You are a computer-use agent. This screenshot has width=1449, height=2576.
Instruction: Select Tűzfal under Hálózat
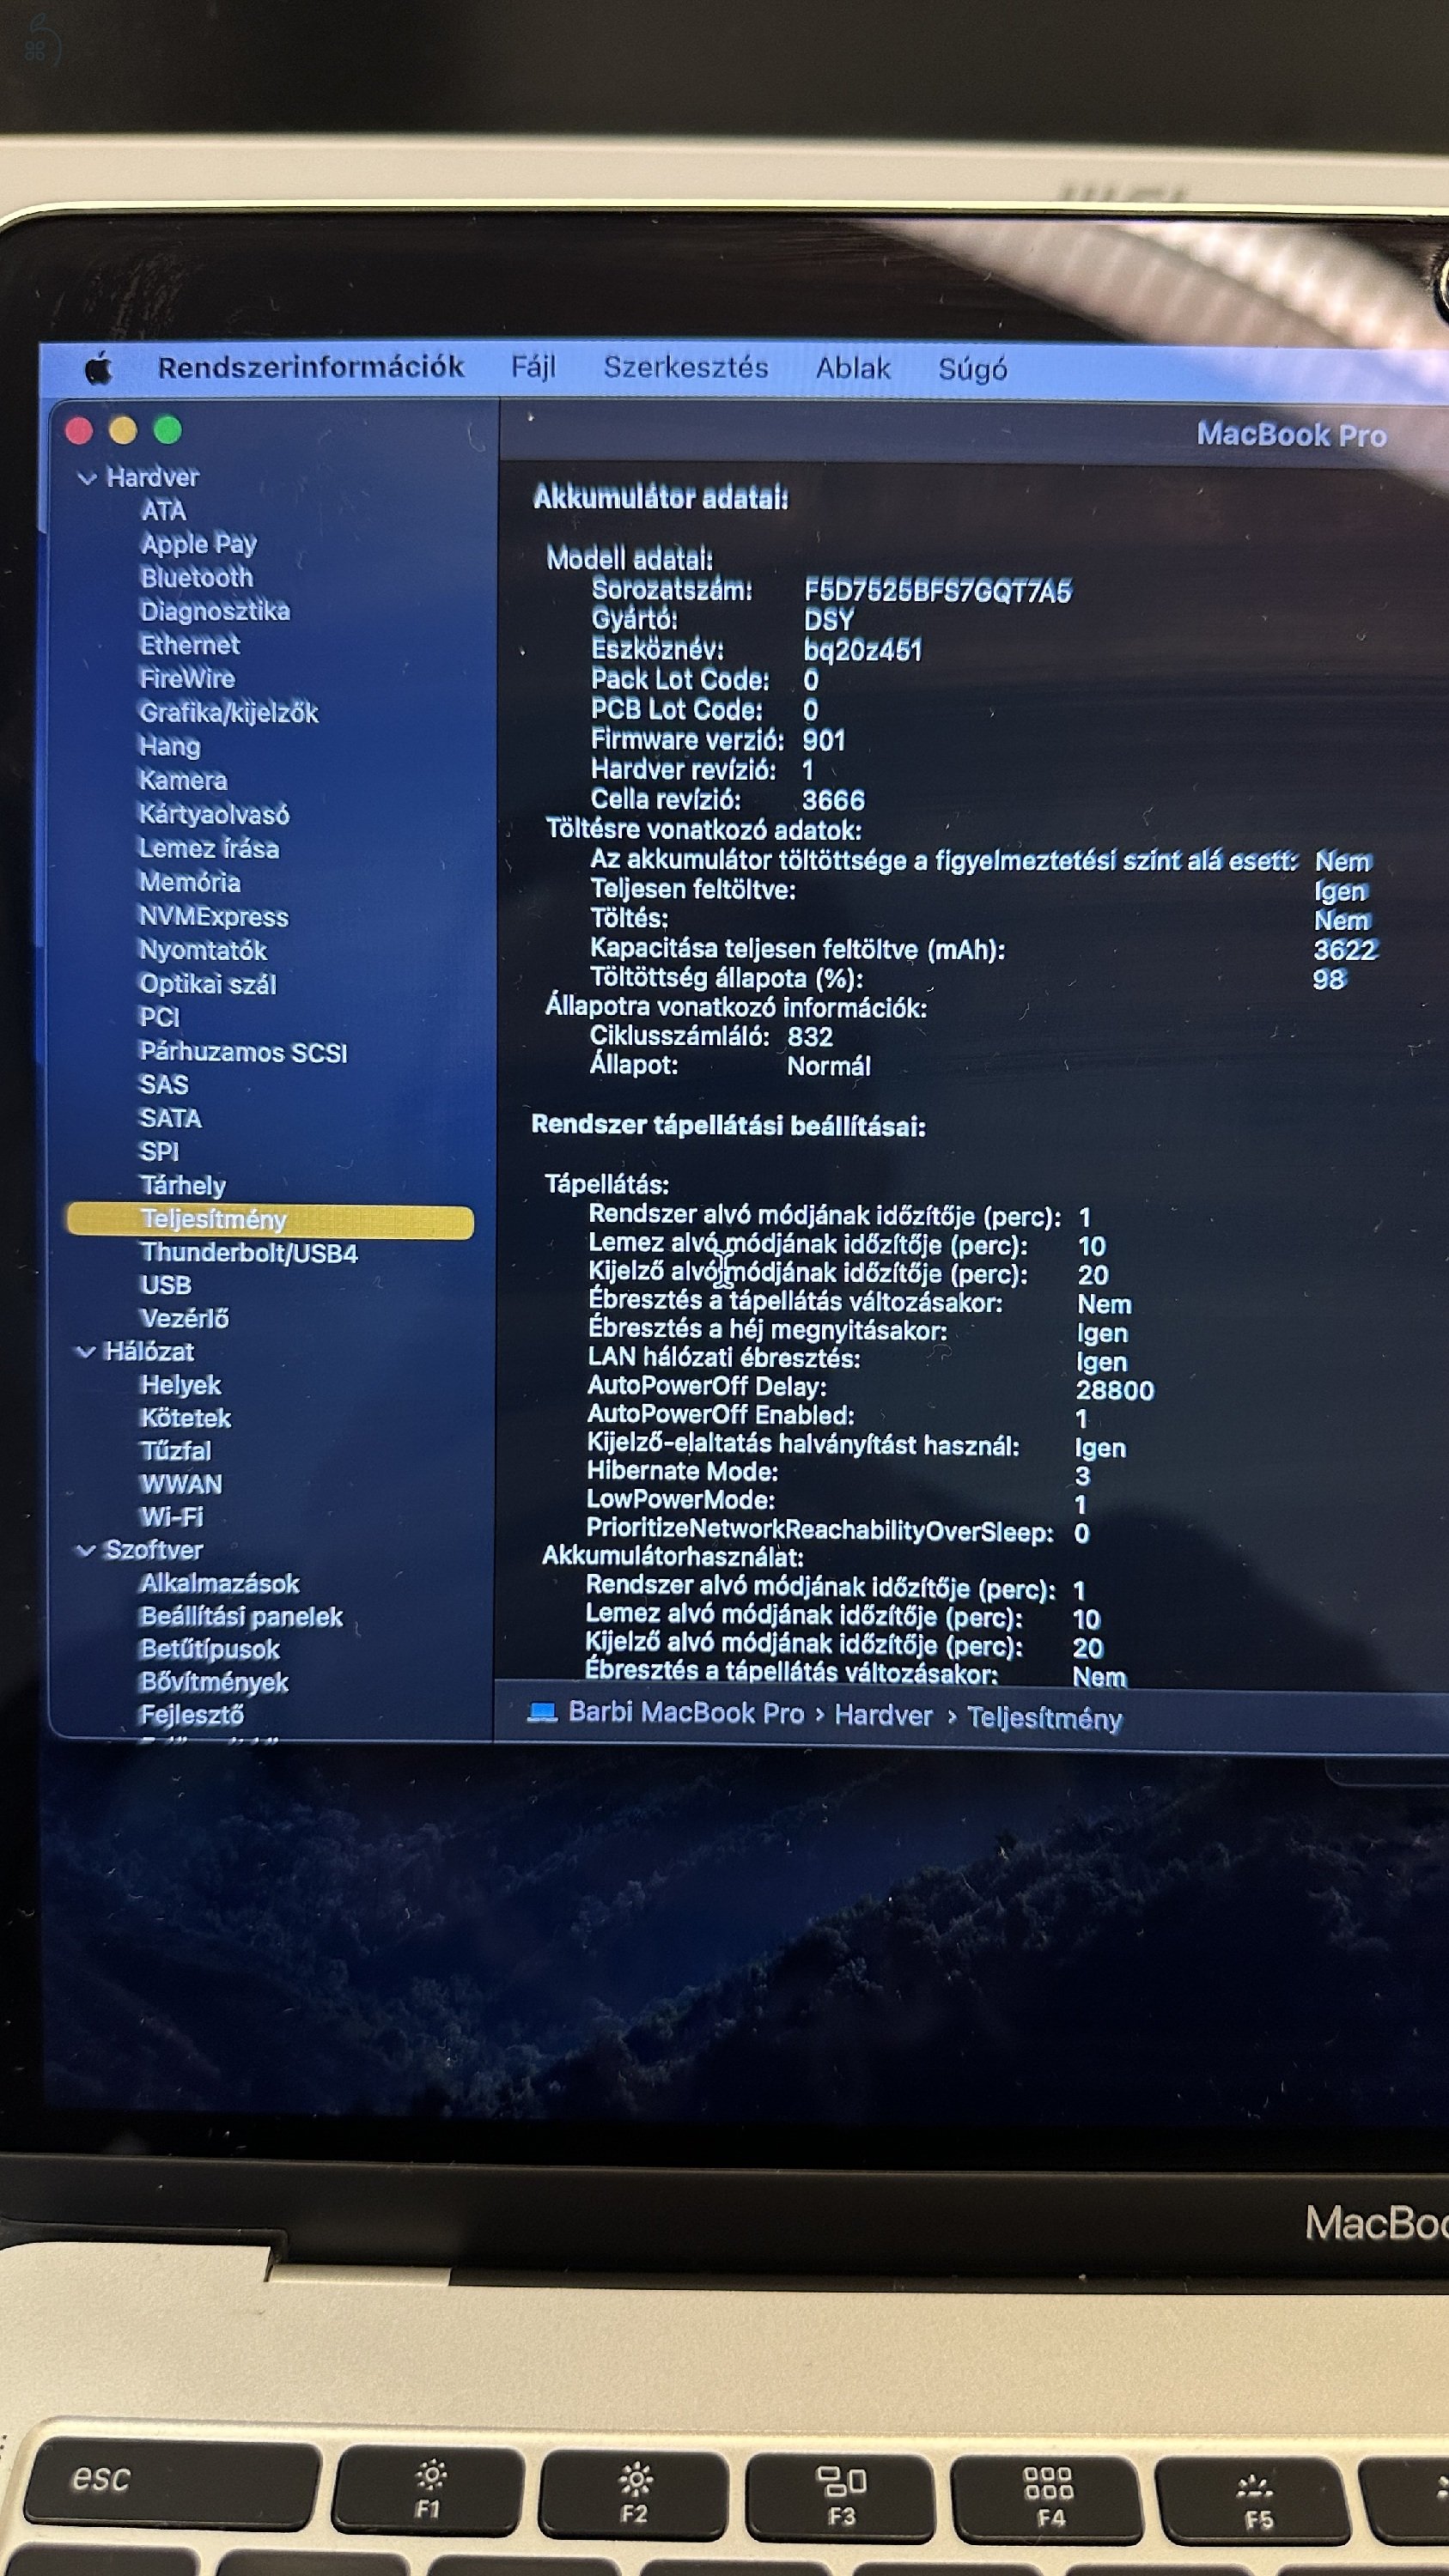pyautogui.click(x=175, y=1451)
